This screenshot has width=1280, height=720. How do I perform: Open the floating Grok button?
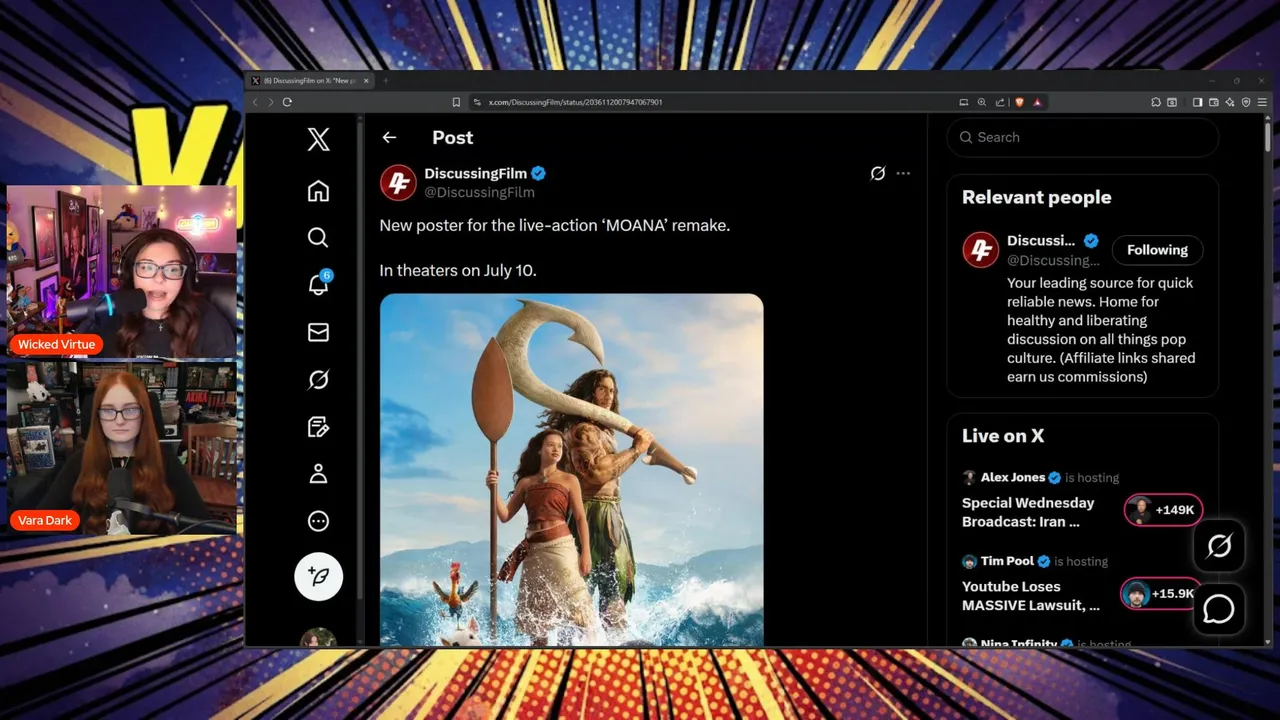(x=1219, y=546)
